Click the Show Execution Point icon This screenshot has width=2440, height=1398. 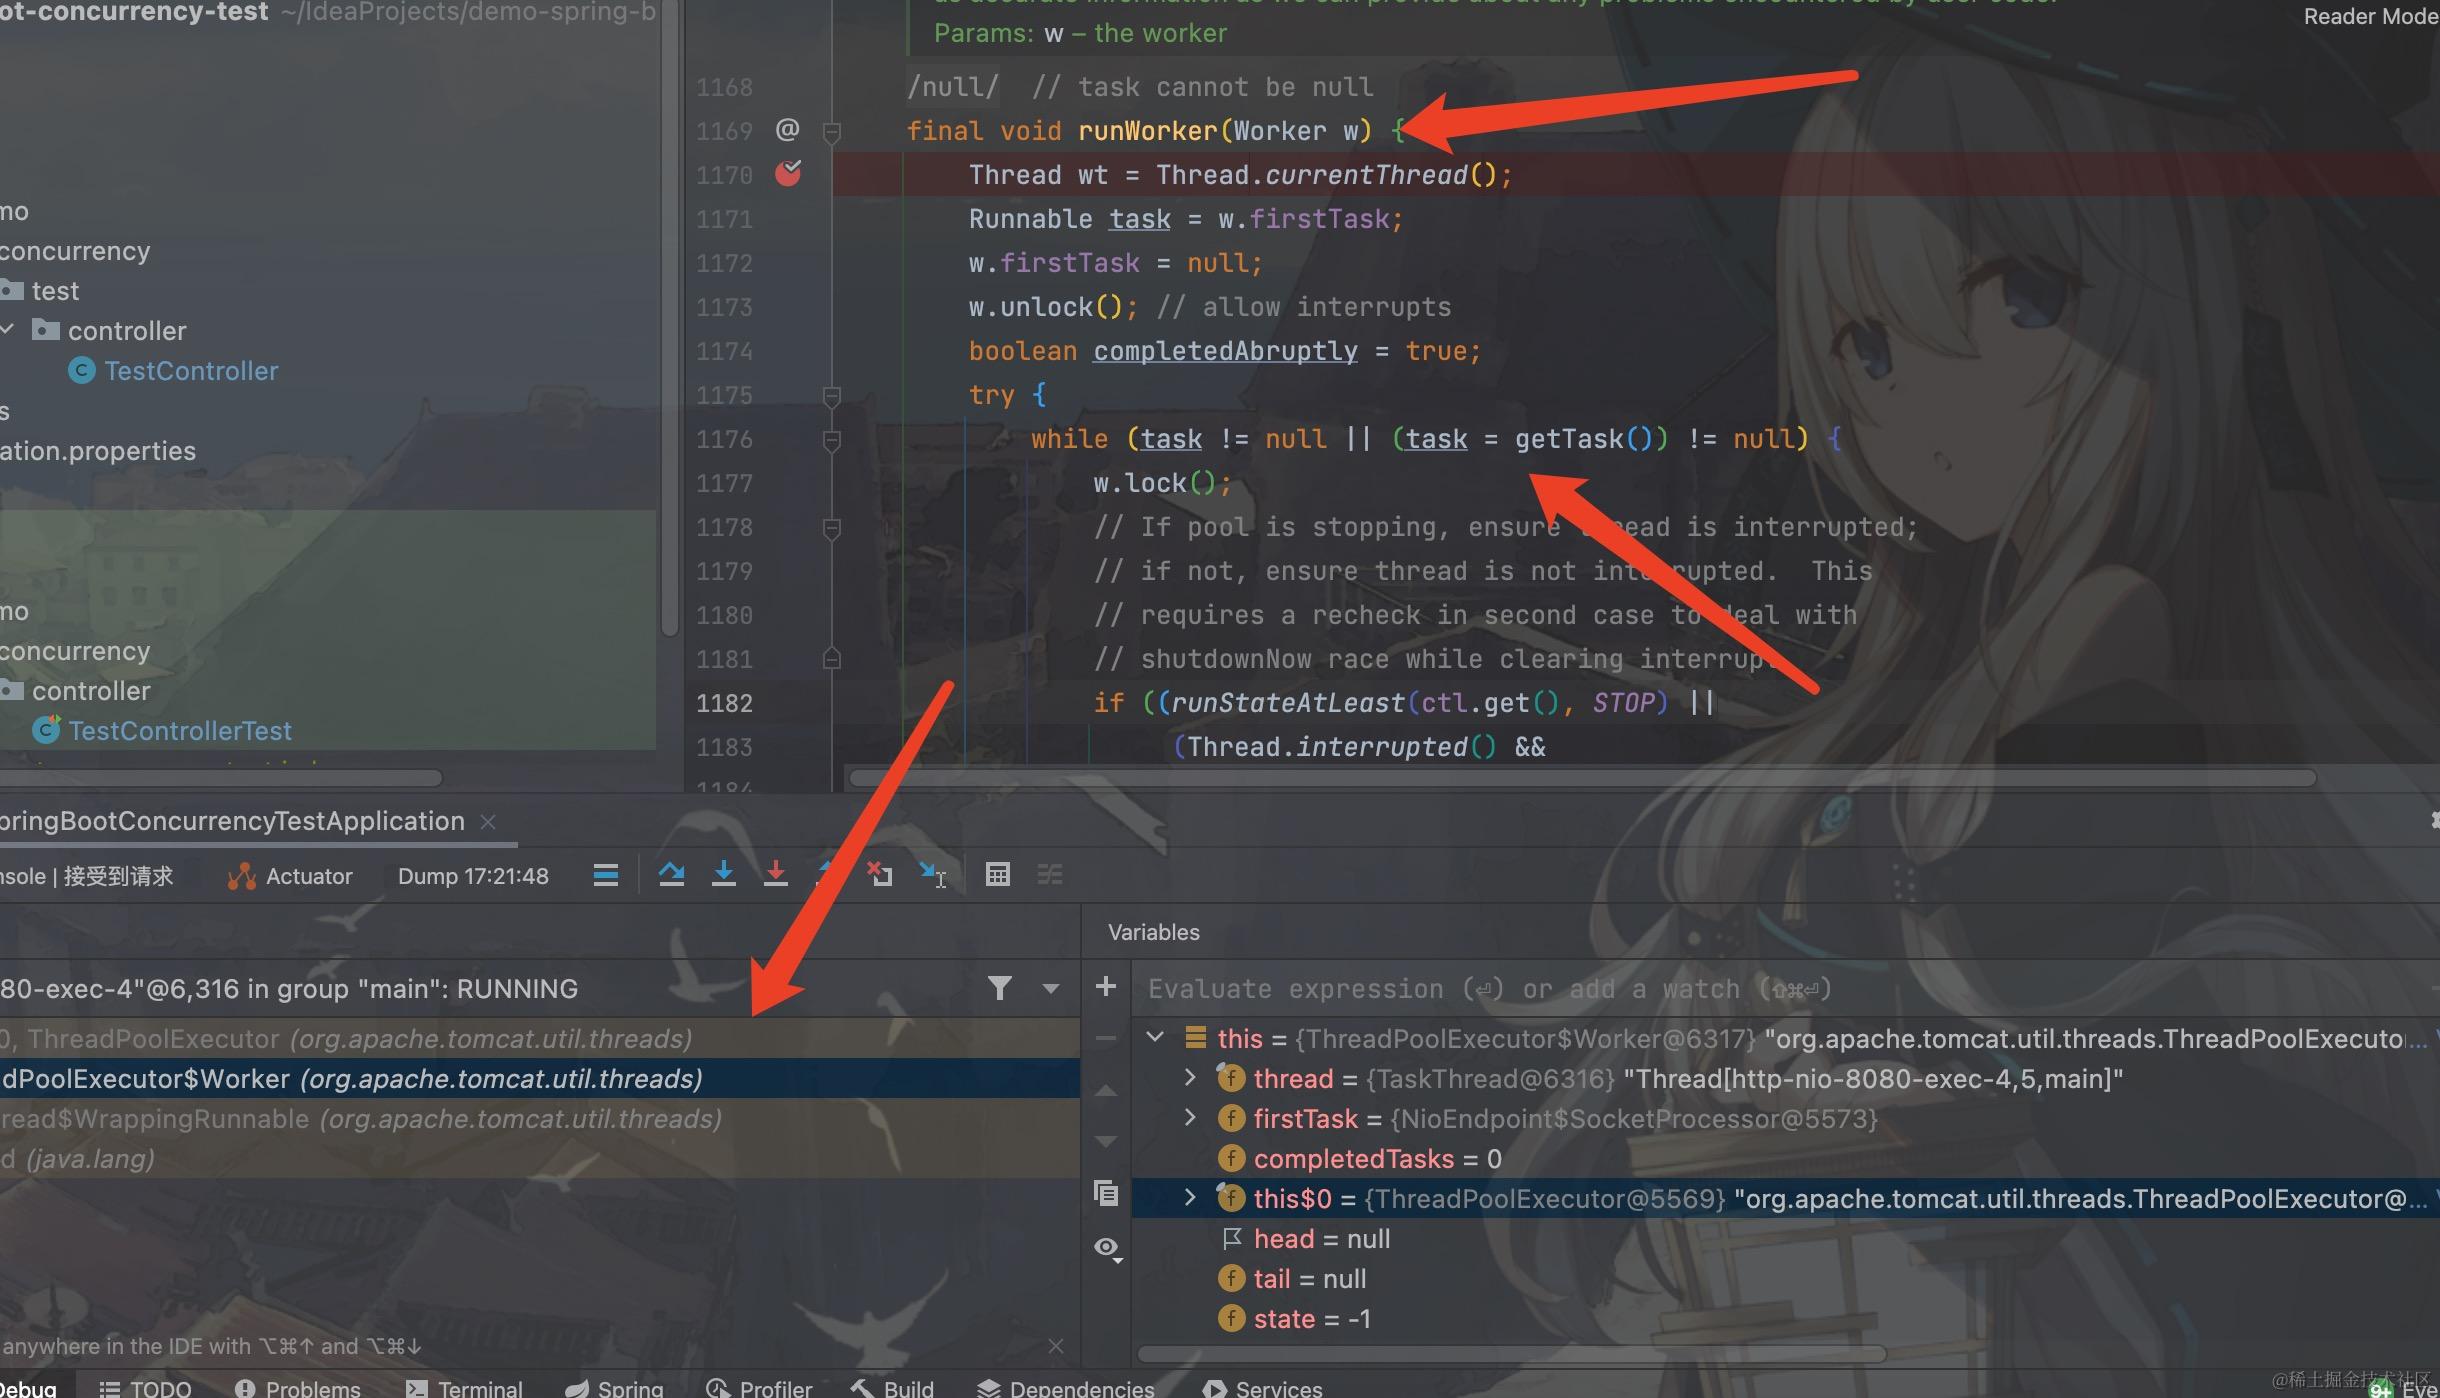point(605,875)
